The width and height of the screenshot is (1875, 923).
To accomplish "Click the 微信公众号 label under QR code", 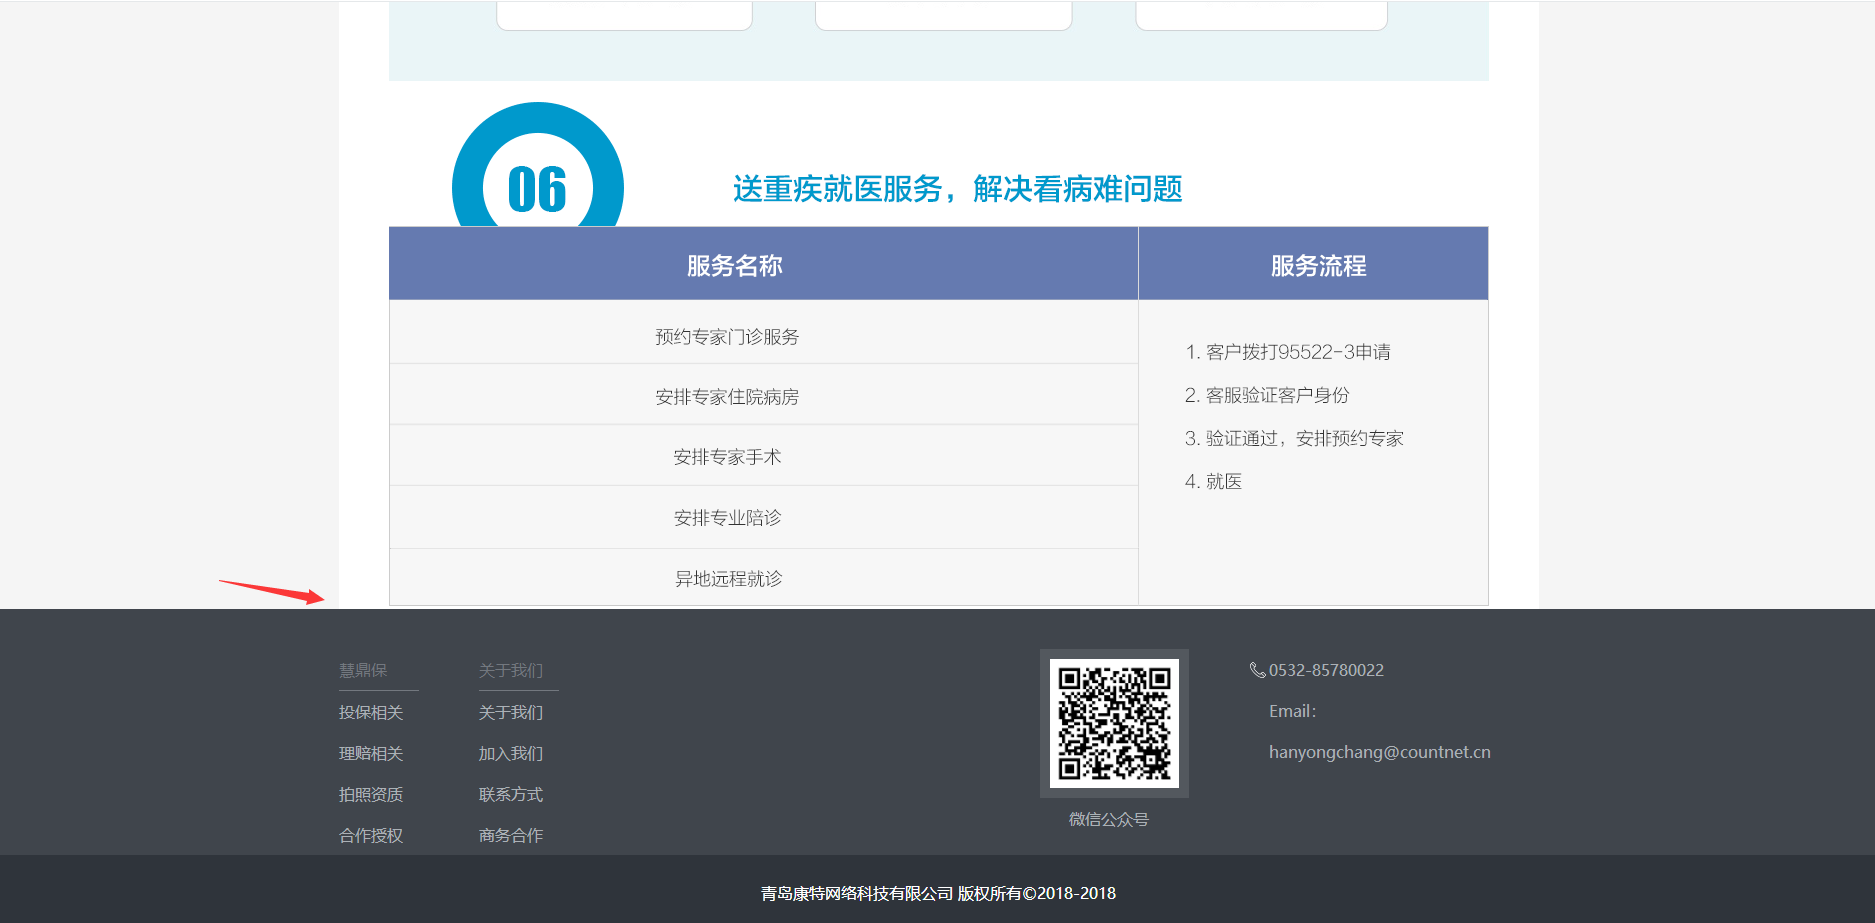I will click(1108, 819).
